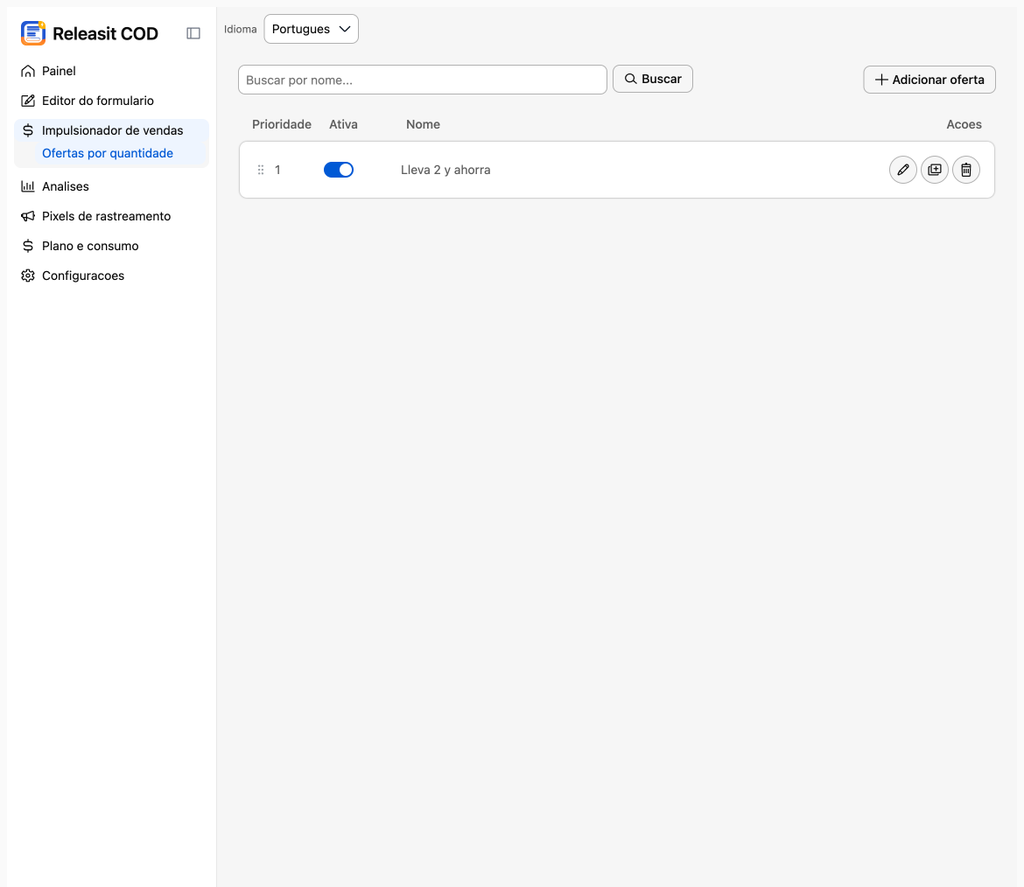Duplicate the Lleva 2 y ahorra offer
This screenshot has height=887, width=1024.
point(935,170)
